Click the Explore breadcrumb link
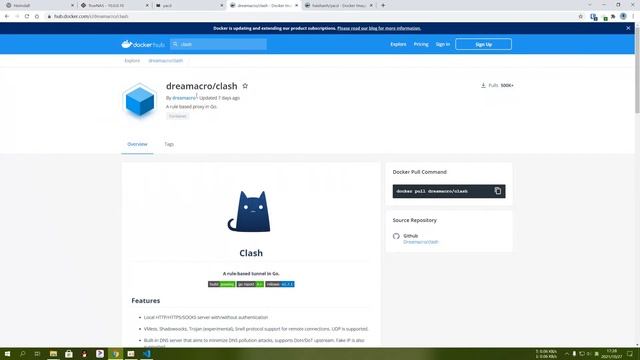 click(132, 60)
